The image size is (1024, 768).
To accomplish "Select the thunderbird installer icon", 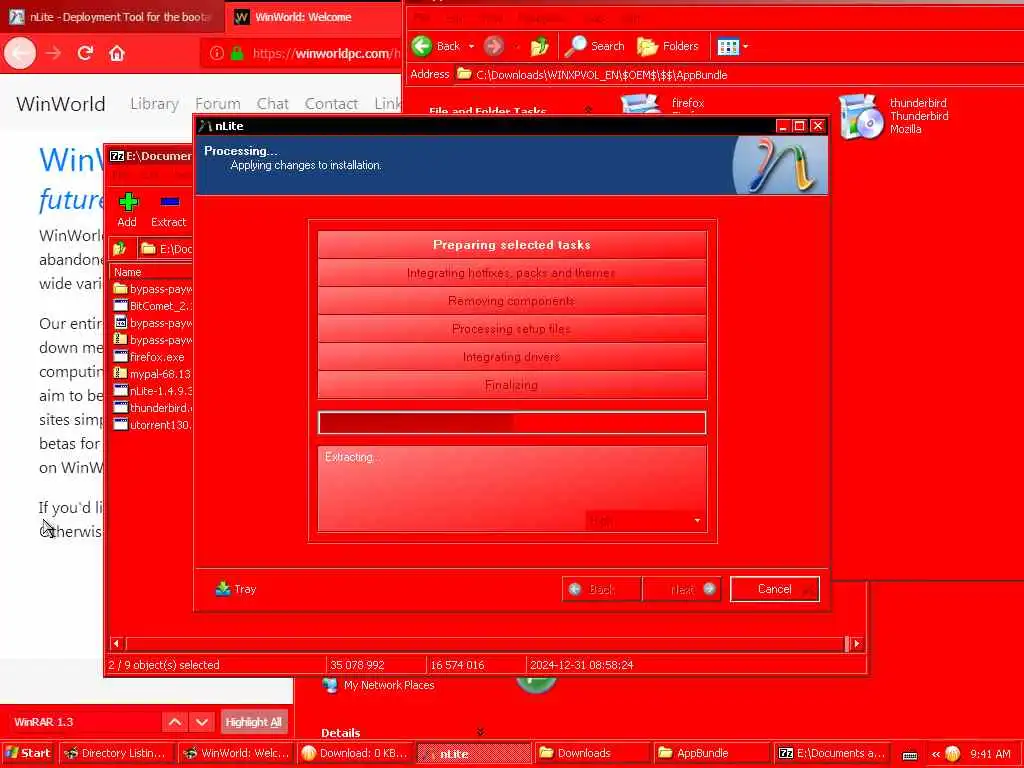I will click(861, 116).
